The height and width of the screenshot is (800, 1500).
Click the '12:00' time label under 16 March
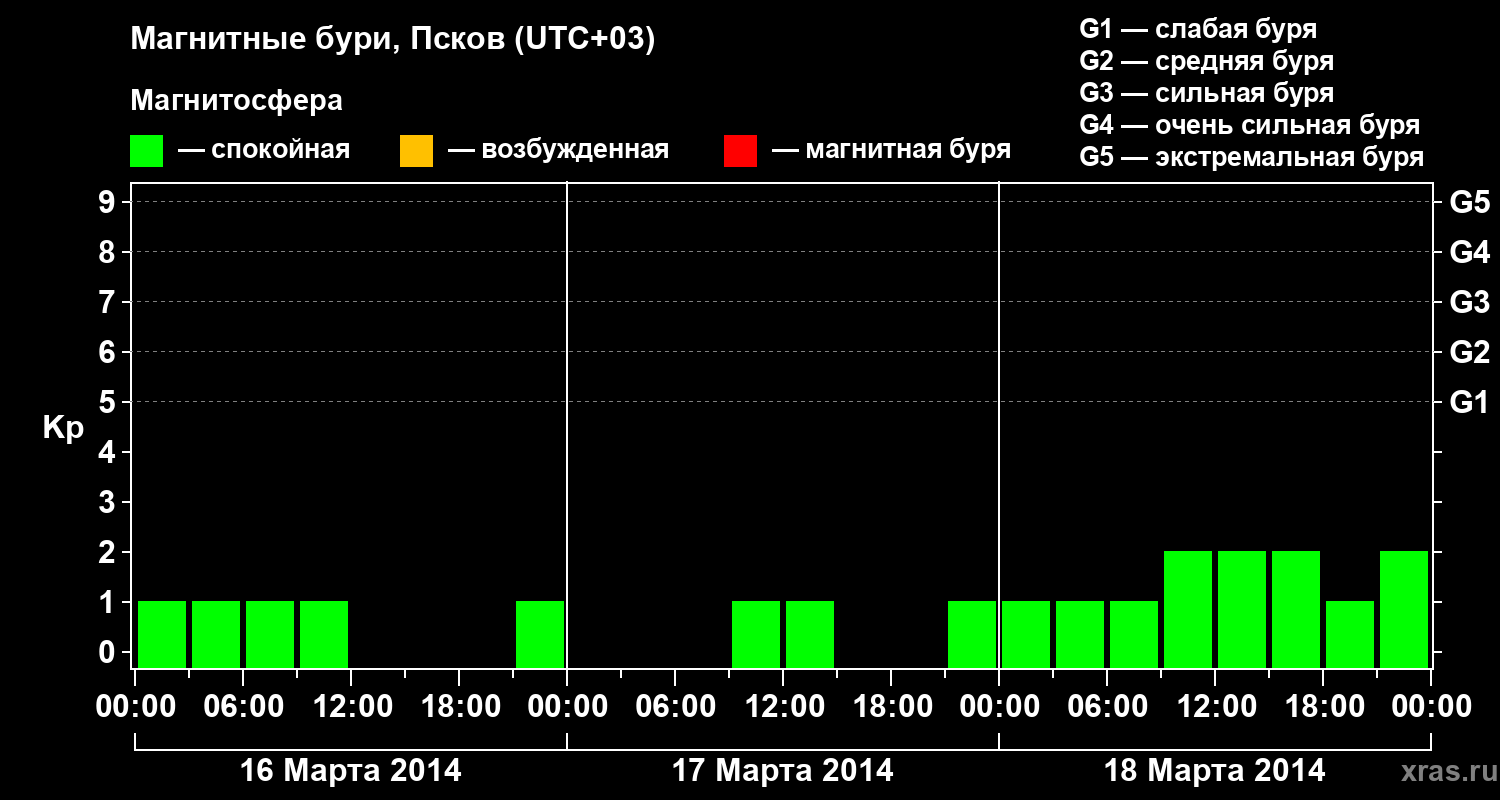point(351,707)
